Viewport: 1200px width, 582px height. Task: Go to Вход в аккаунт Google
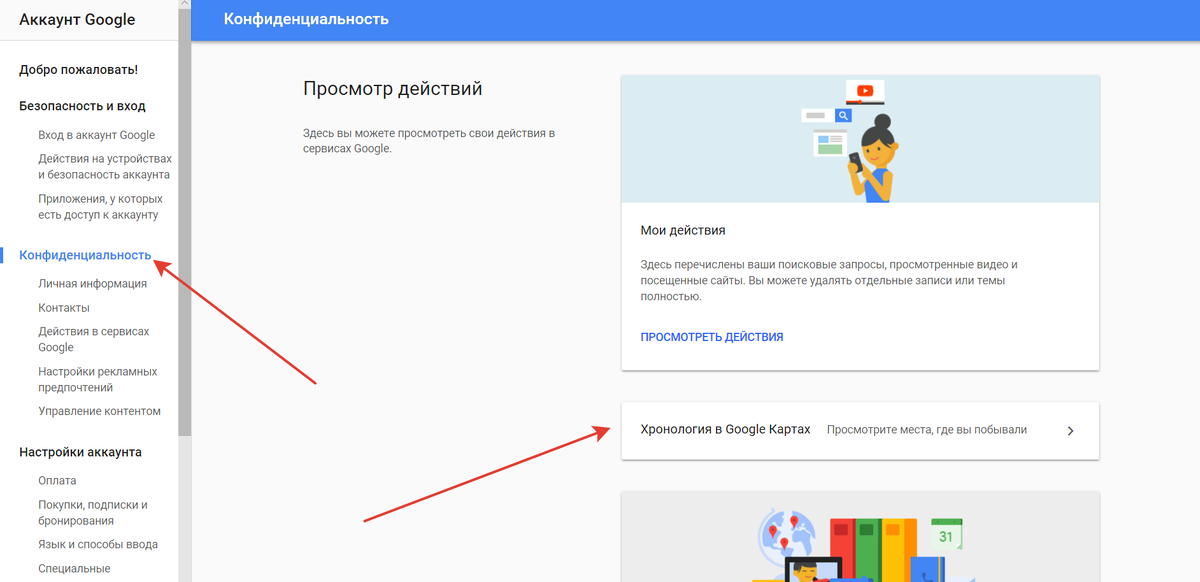coord(96,135)
